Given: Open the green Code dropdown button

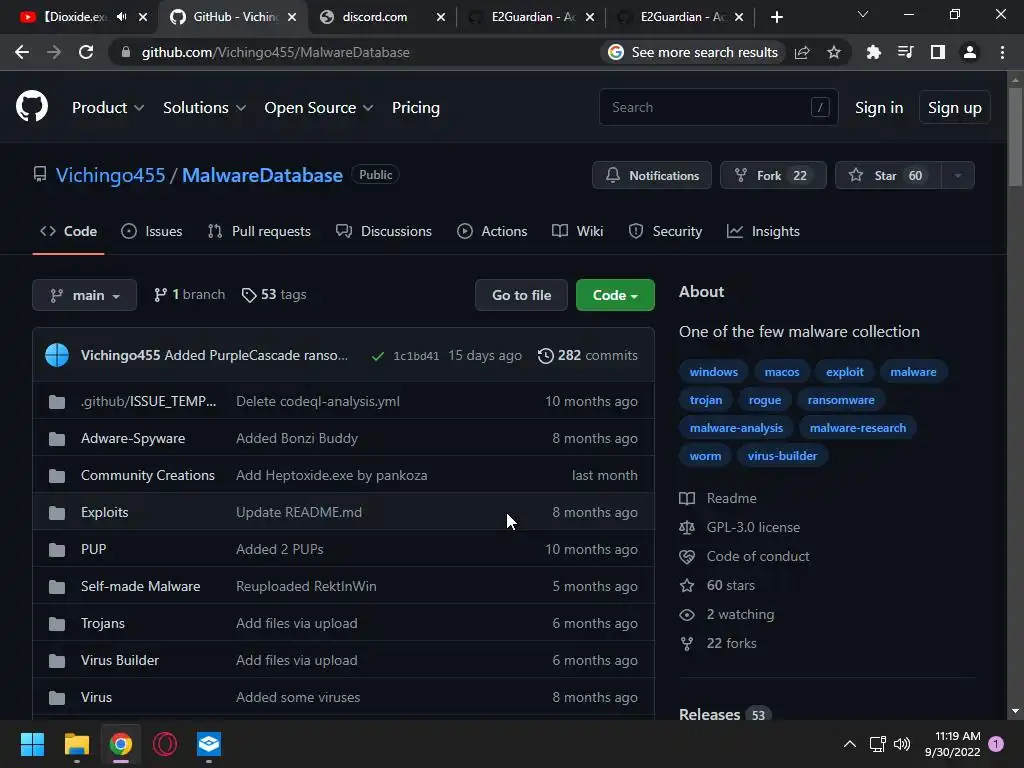Looking at the screenshot, I should pyautogui.click(x=615, y=295).
